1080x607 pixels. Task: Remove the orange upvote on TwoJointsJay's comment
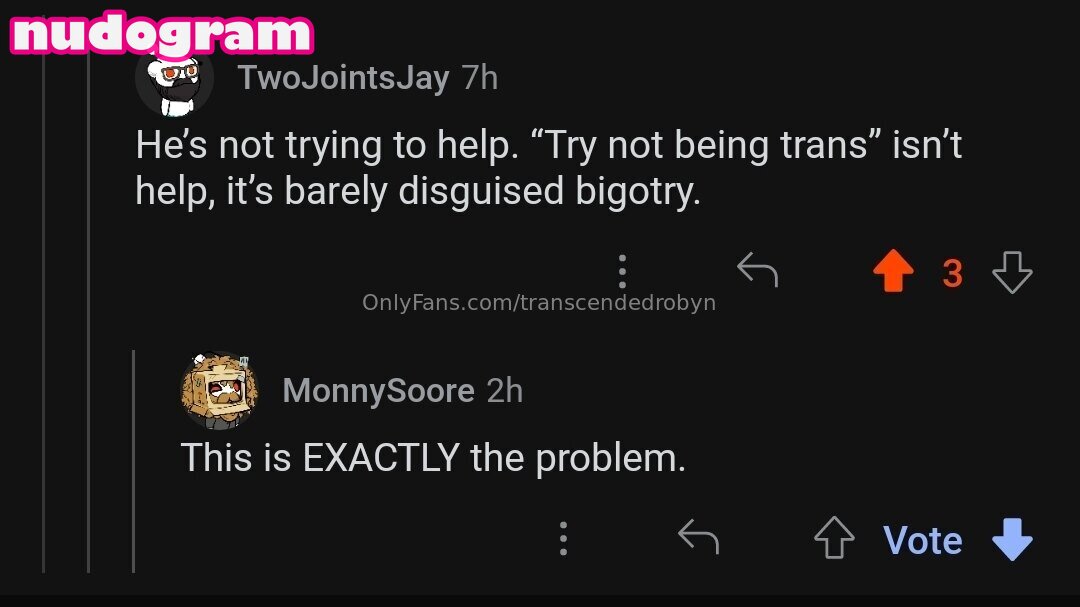tap(893, 272)
